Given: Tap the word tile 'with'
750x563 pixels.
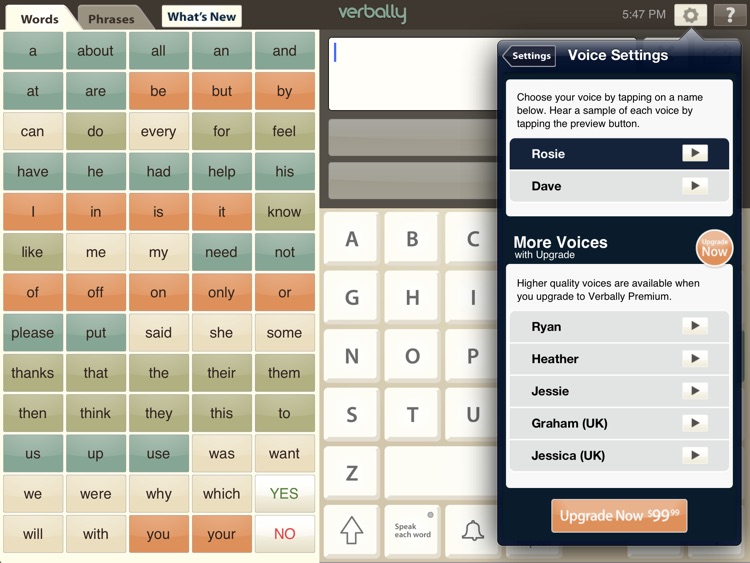Looking at the screenshot, I should (95, 533).
